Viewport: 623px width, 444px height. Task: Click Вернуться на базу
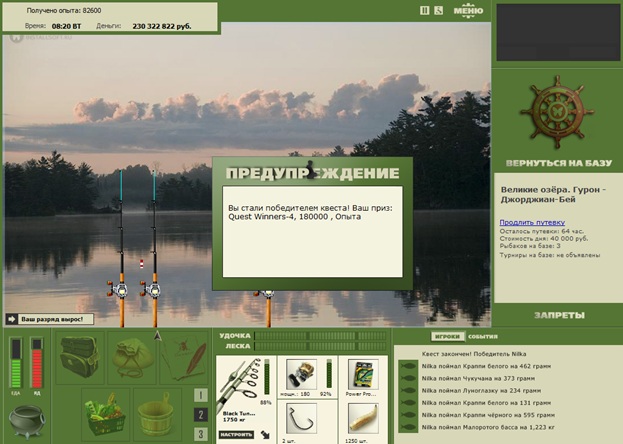tap(559, 163)
